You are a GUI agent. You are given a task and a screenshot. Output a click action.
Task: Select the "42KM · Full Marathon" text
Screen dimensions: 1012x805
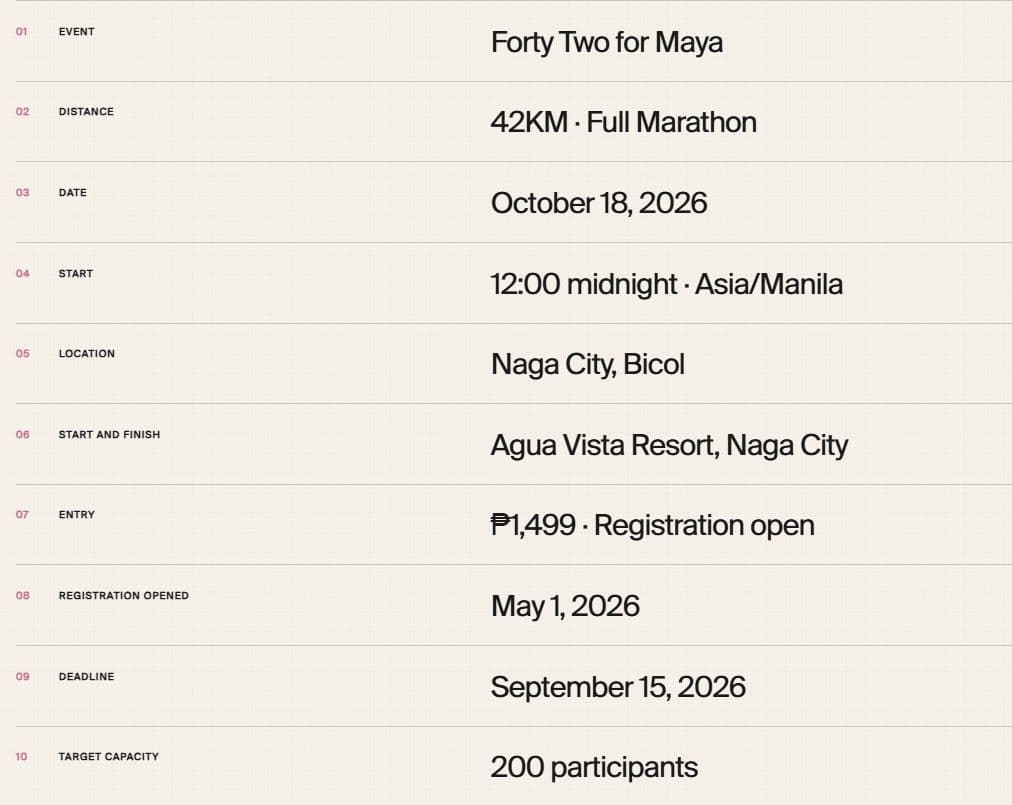pyautogui.click(x=623, y=123)
